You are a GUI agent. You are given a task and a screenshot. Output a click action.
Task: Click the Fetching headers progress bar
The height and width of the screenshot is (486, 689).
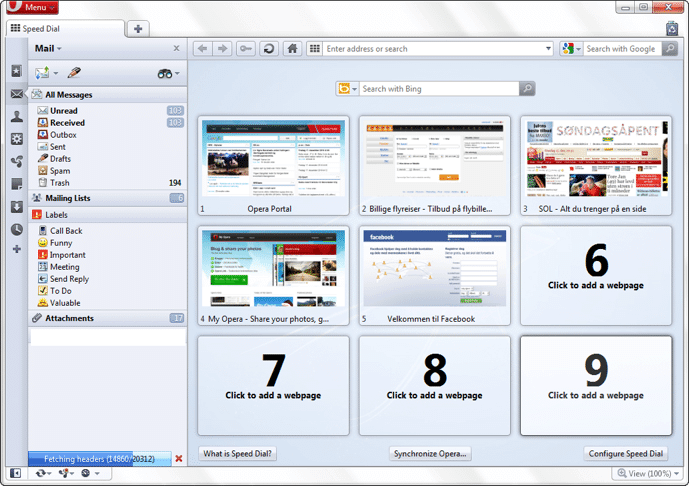[x=100, y=459]
